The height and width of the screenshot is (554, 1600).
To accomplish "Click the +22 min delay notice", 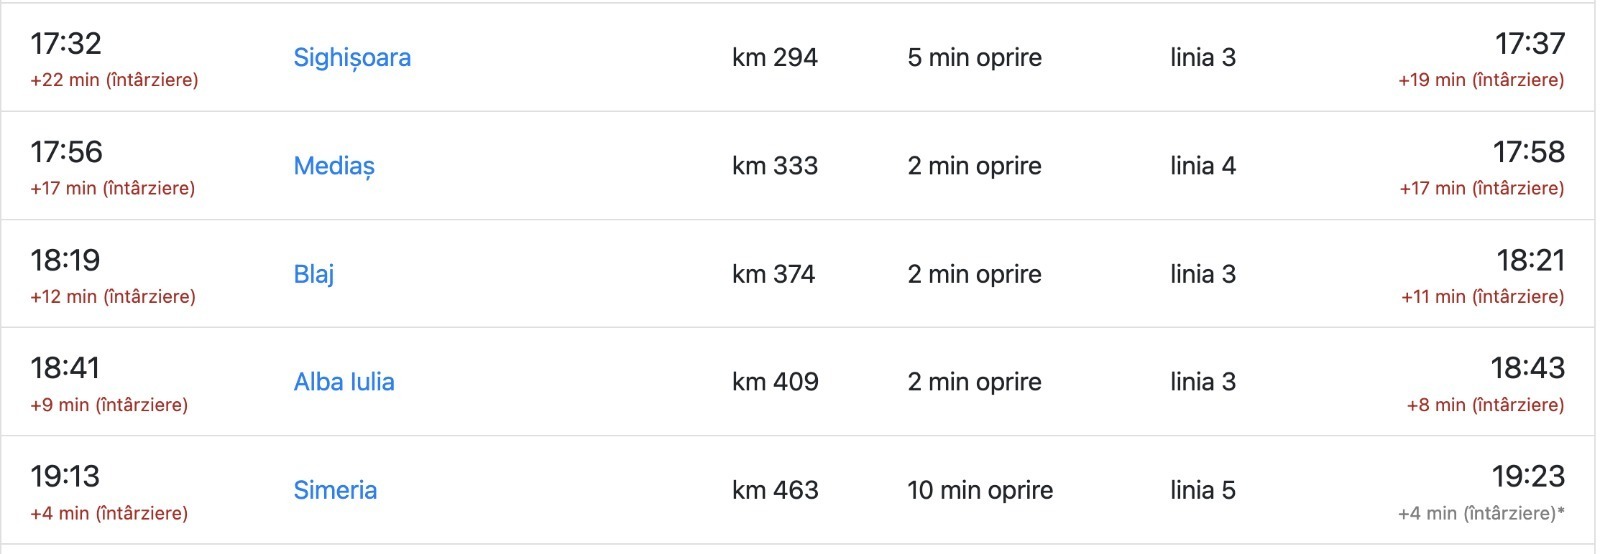I will pyautogui.click(x=114, y=80).
